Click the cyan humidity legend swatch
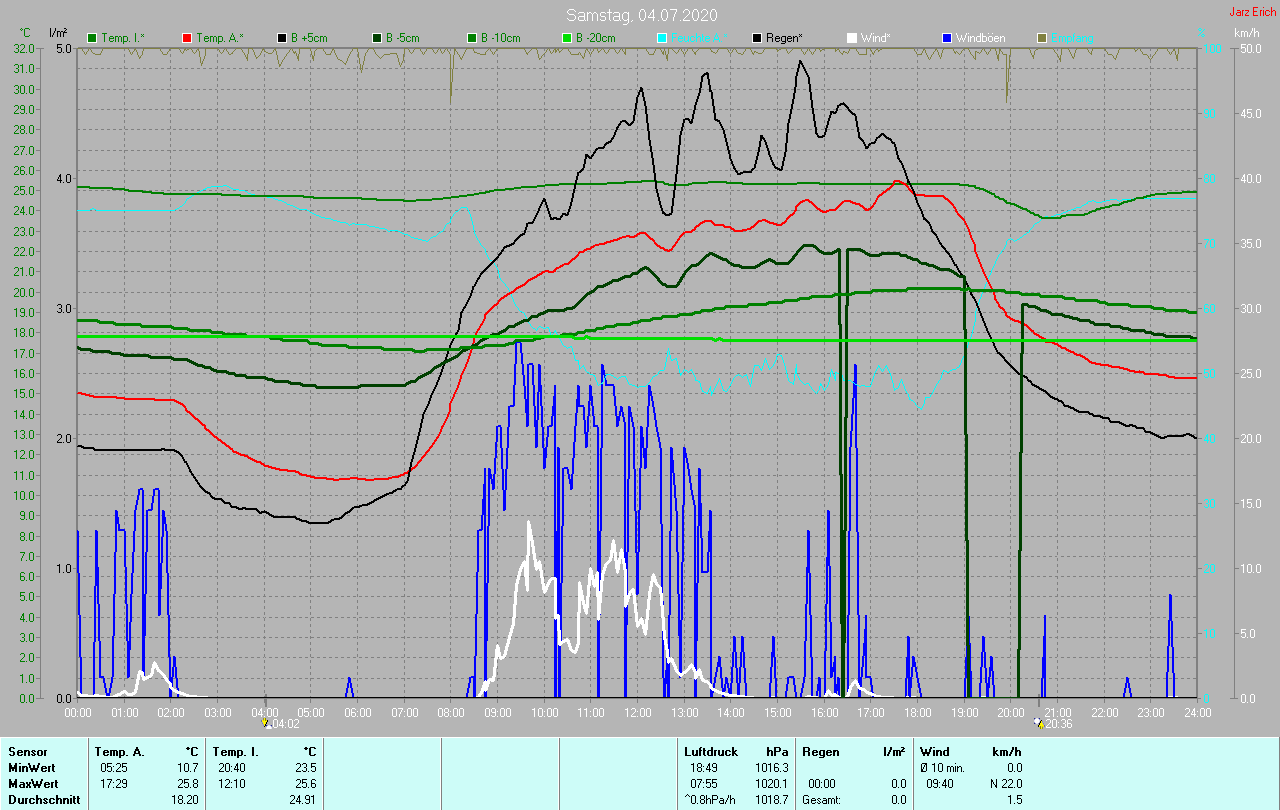The image size is (1280, 810). pos(661,38)
